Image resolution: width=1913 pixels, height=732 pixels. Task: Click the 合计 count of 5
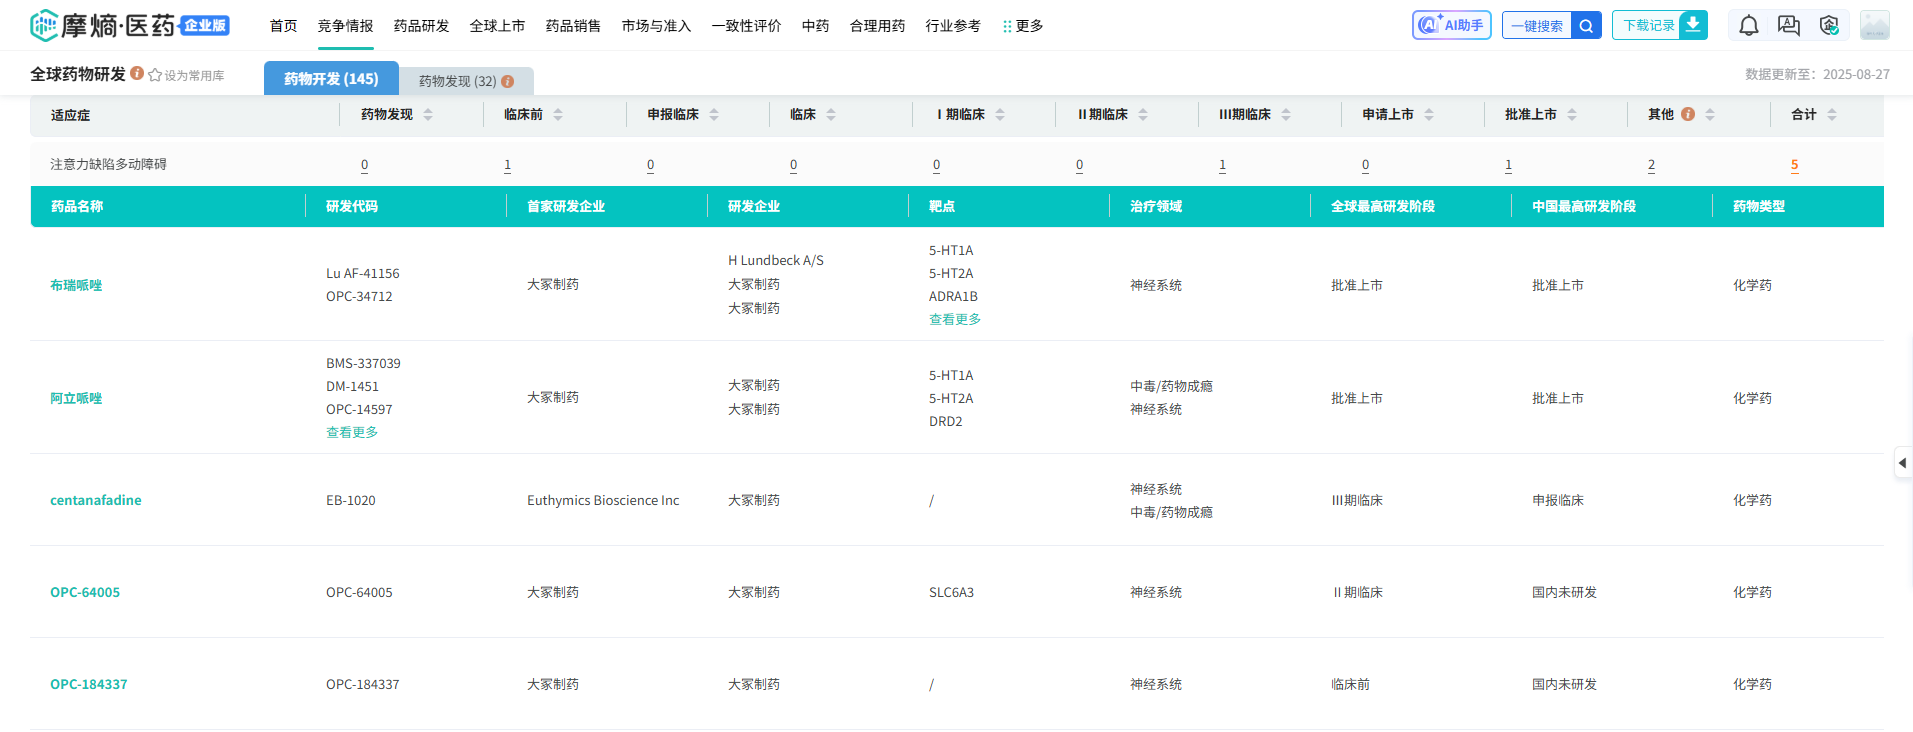[x=1794, y=165]
